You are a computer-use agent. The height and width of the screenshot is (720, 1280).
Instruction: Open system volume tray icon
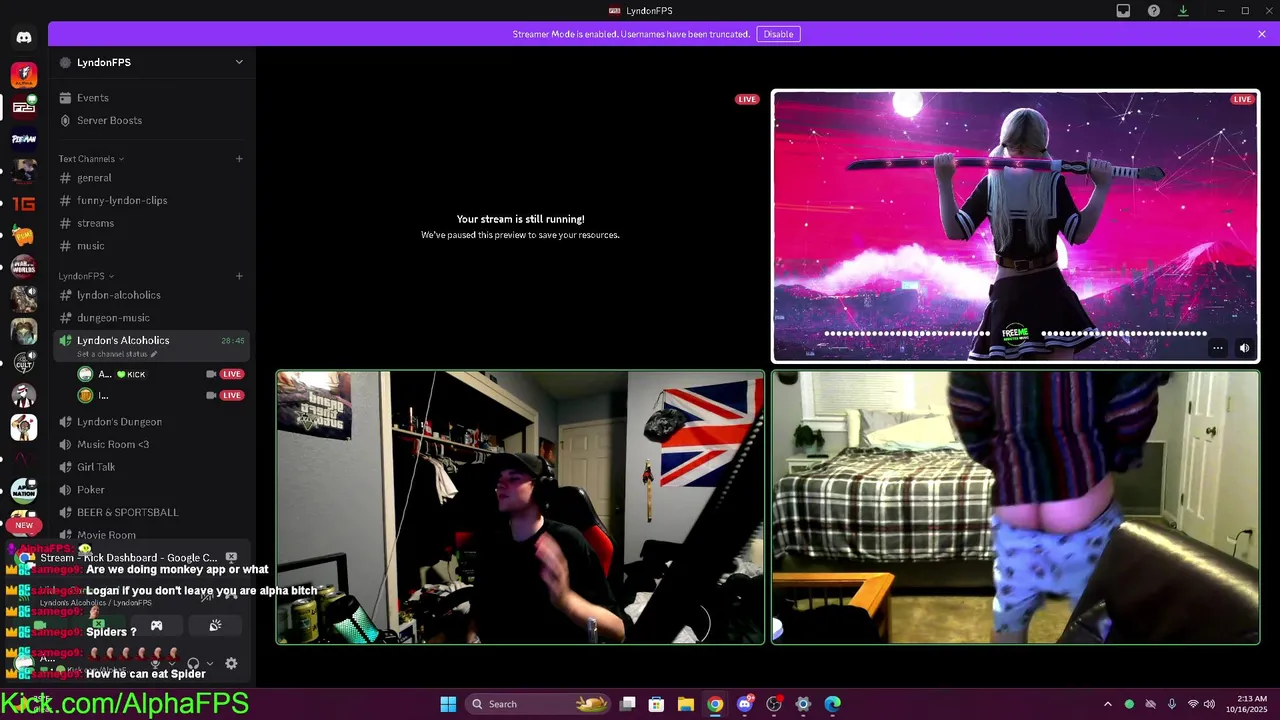[1209, 704]
